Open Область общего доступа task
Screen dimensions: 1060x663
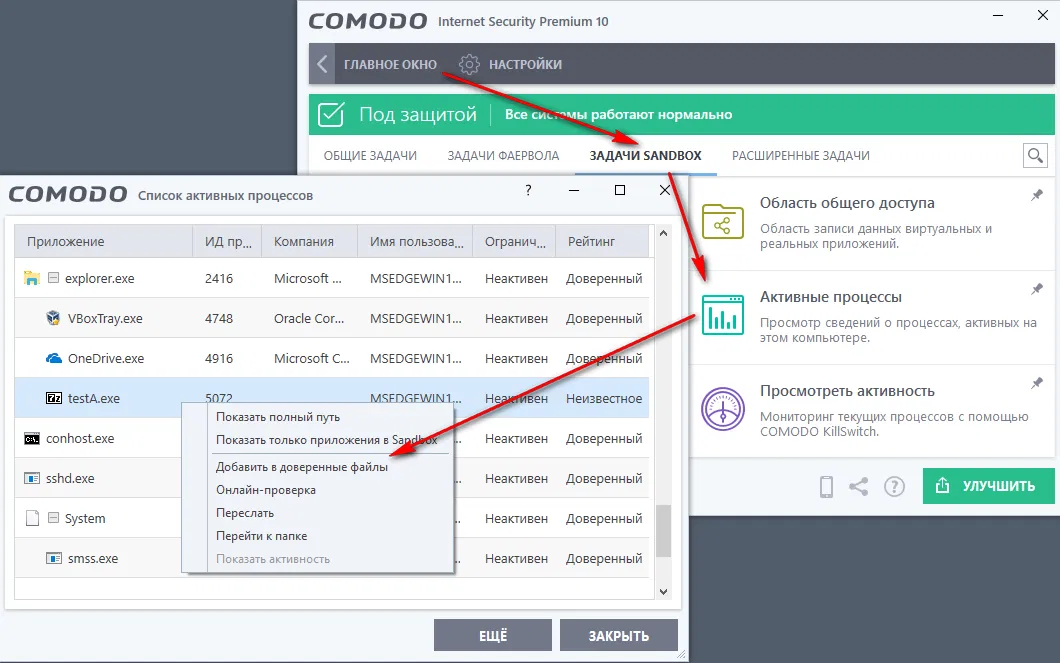click(847, 203)
